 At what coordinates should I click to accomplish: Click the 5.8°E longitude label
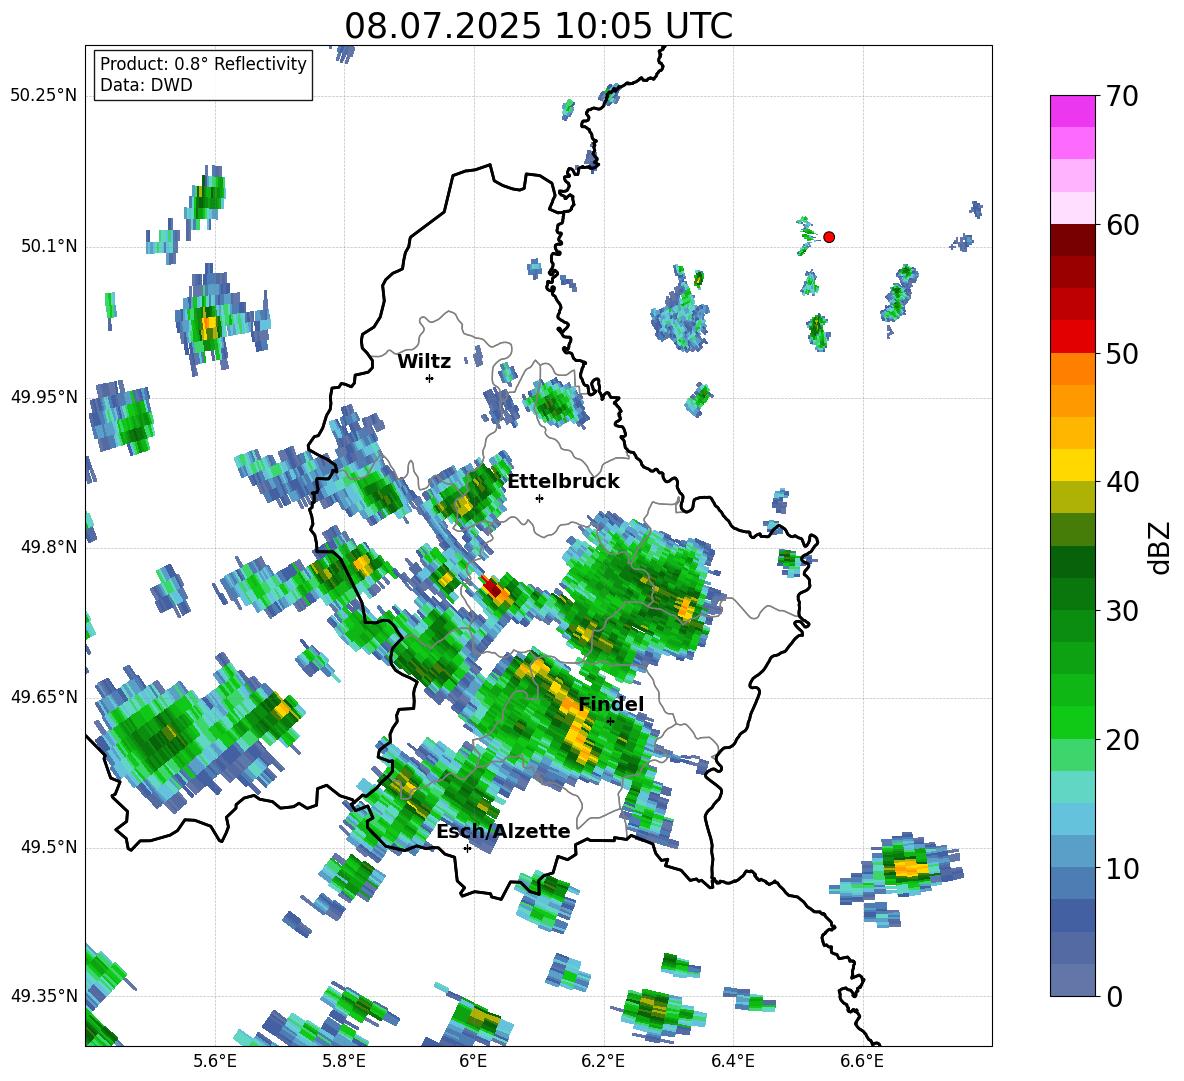(344, 1061)
